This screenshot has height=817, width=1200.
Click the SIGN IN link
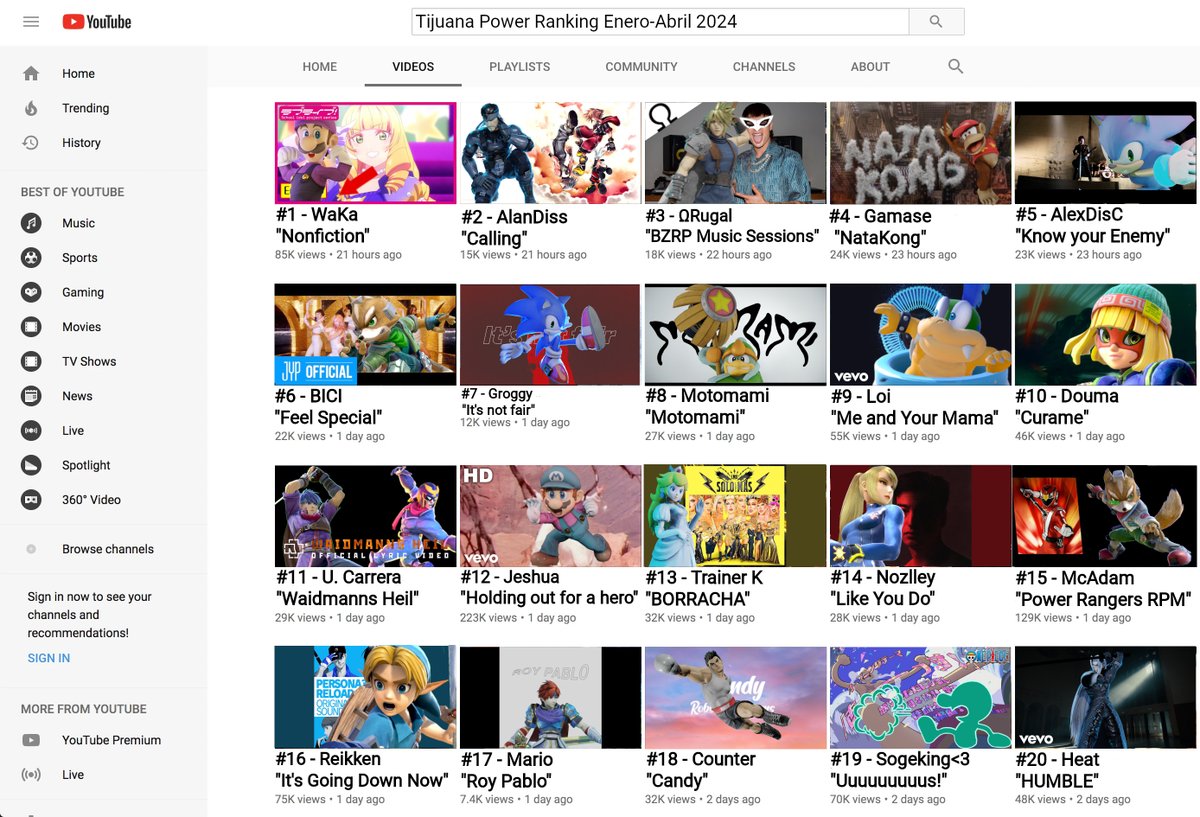(x=49, y=658)
